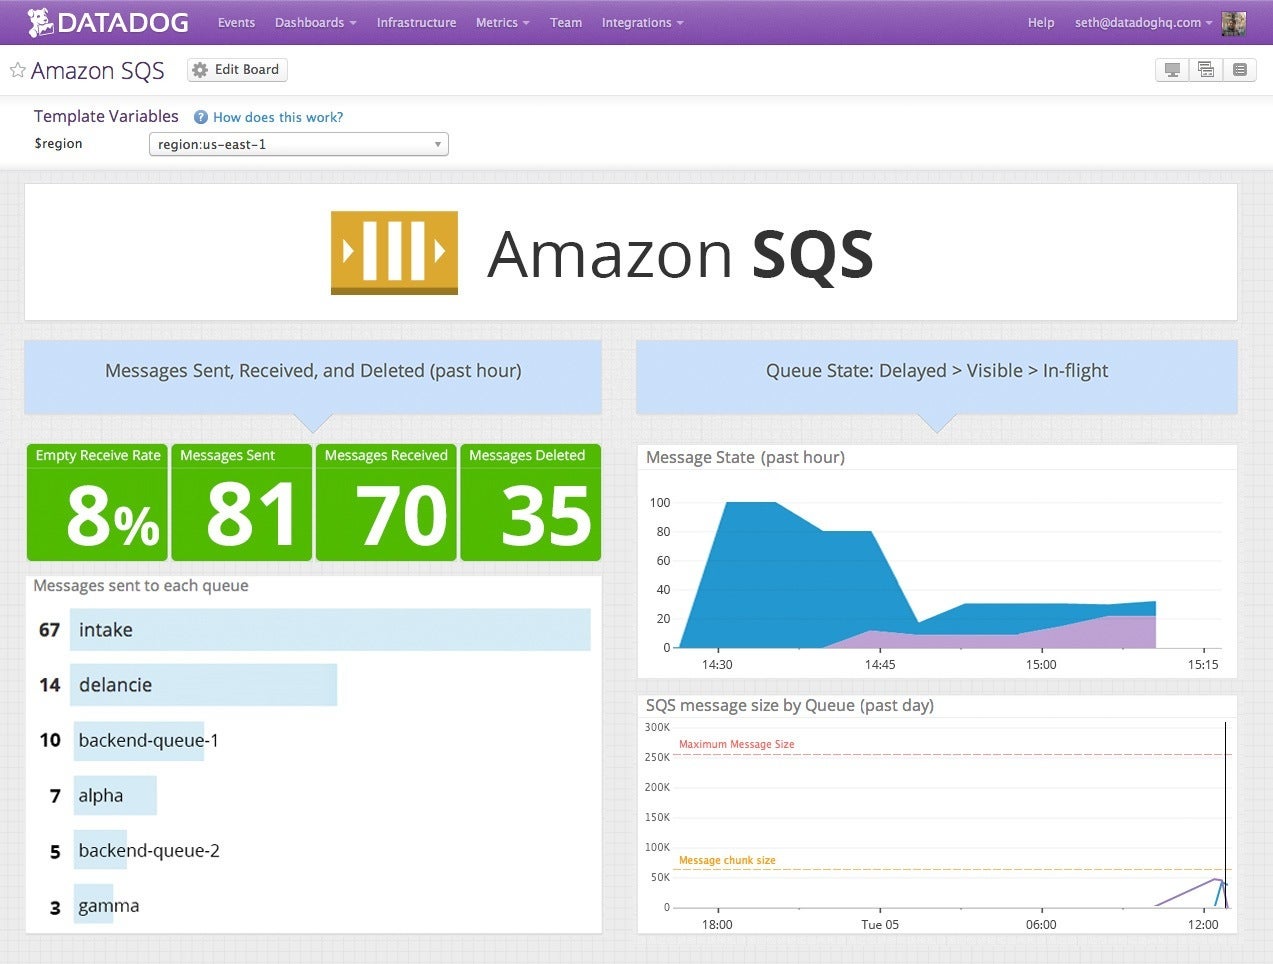Click the Maximum Message Size threshold label
Screen dimensions: 1273x964
coord(737,744)
